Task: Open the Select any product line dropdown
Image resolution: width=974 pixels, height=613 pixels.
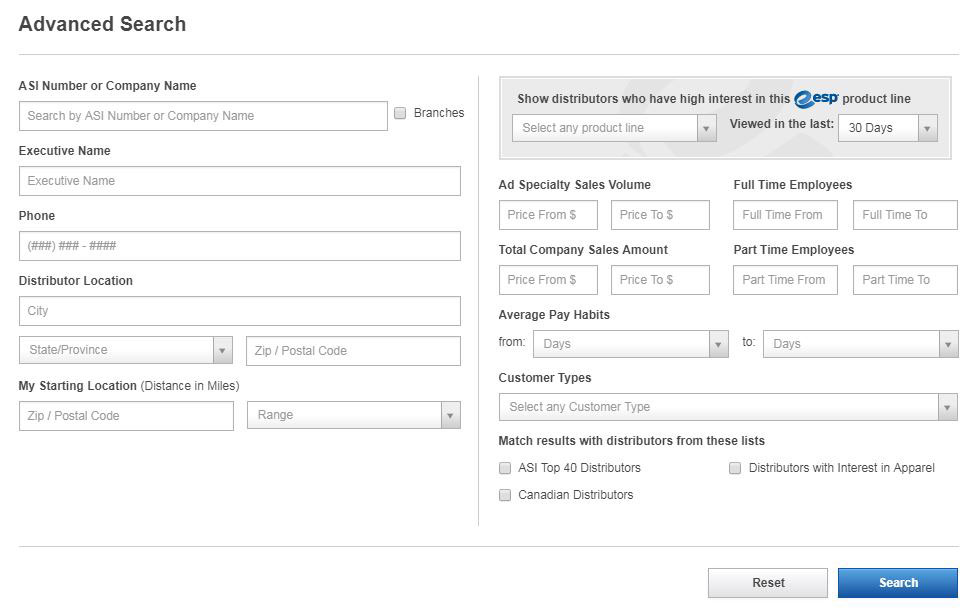Action: [614, 128]
